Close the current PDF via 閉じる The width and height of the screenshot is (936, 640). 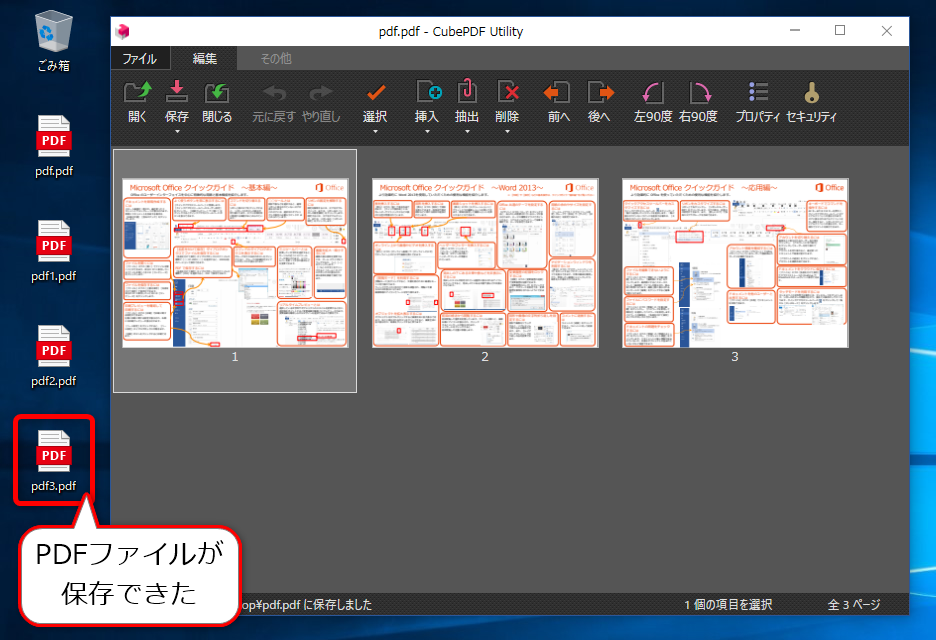(215, 98)
